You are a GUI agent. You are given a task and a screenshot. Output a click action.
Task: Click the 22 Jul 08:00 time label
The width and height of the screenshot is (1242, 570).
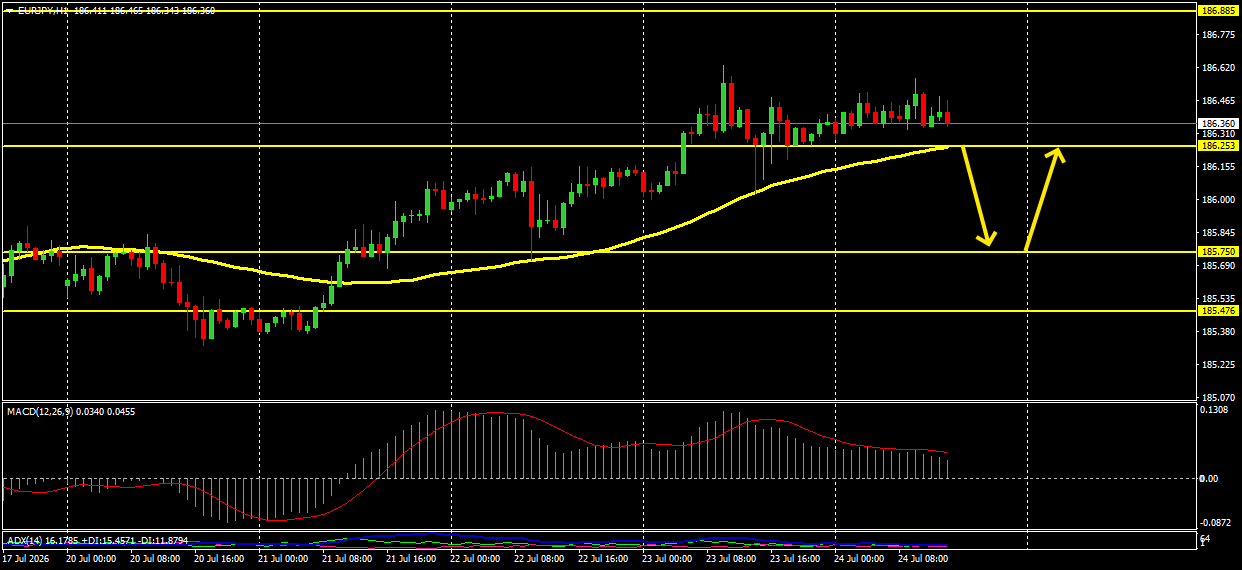click(538, 559)
